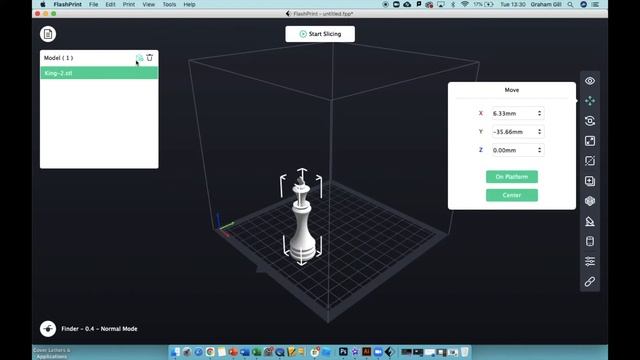Viewport: 640px width, 360px height.
Task: Open the file document icon at top left
Action: tap(48, 34)
